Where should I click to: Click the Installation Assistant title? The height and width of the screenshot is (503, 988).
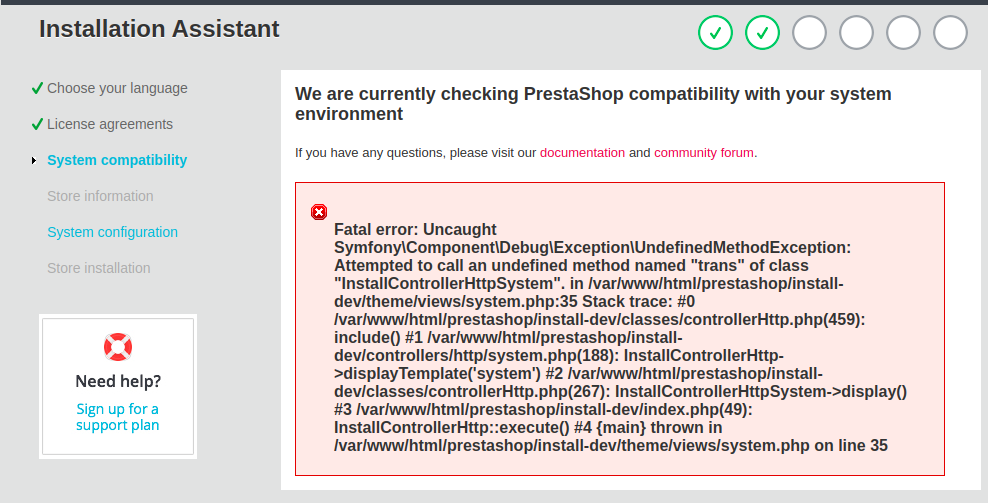tap(159, 29)
